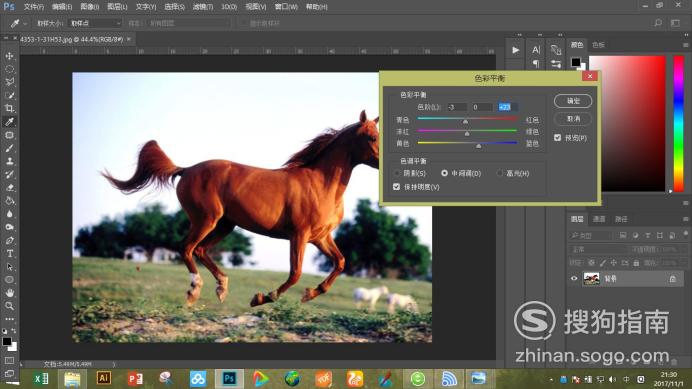
Task: Open the Layers panel options menu
Action: (x=685, y=219)
